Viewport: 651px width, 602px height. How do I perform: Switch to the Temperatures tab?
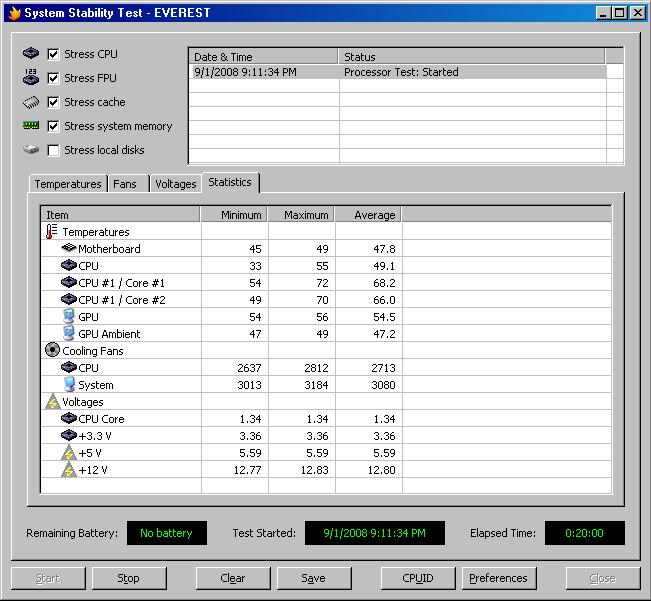click(68, 184)
